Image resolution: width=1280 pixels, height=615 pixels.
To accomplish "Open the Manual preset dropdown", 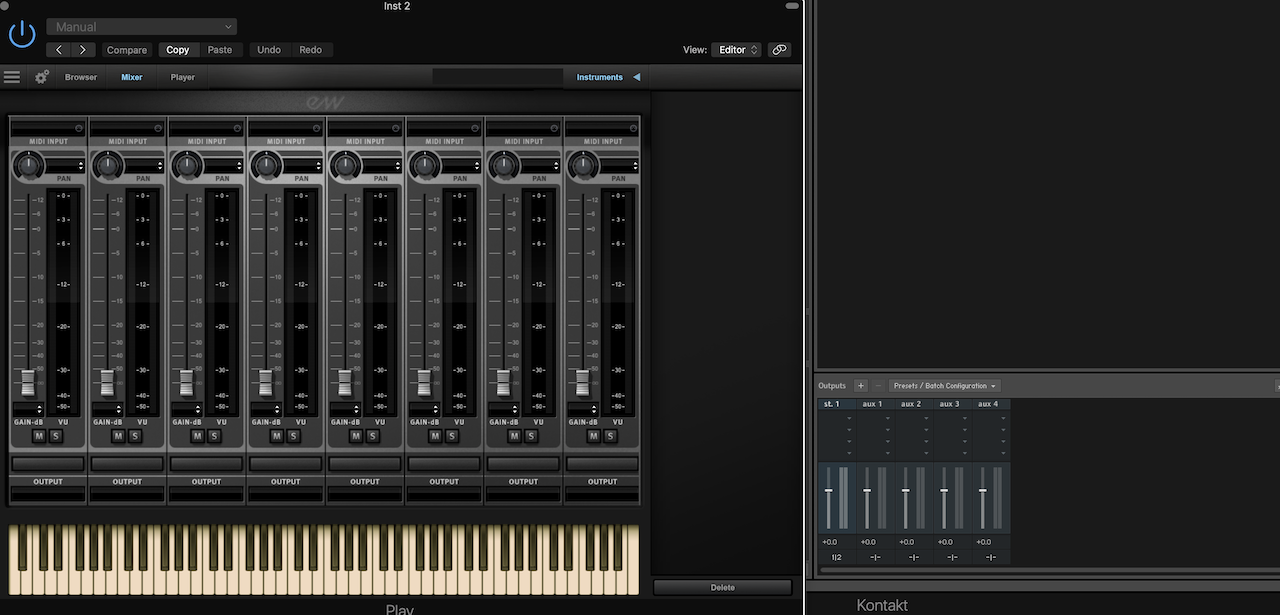I will coord(141,27).
